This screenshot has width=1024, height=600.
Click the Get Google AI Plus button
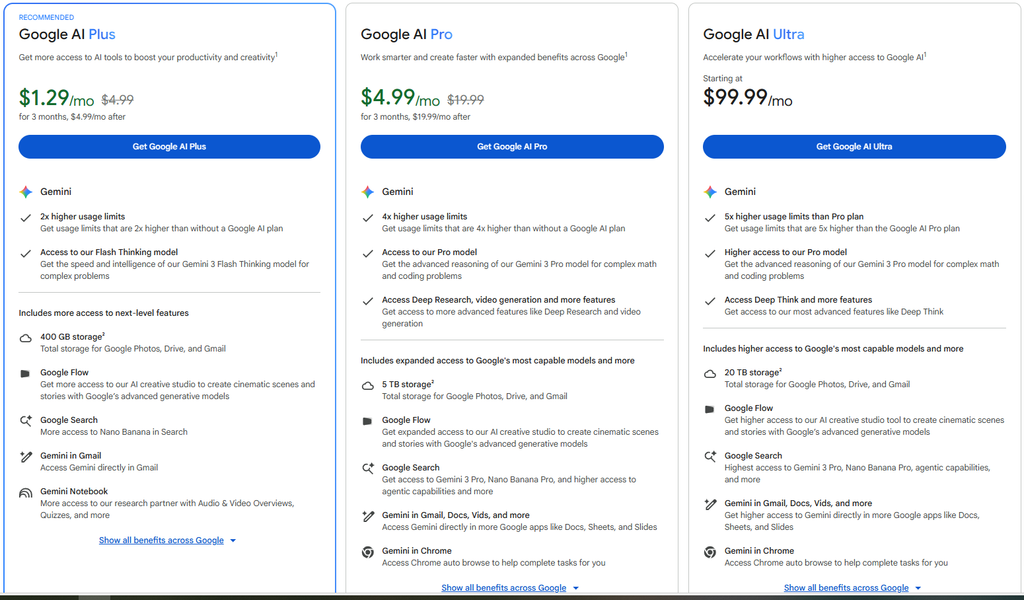pyautogui.click(x=169, y=147)
